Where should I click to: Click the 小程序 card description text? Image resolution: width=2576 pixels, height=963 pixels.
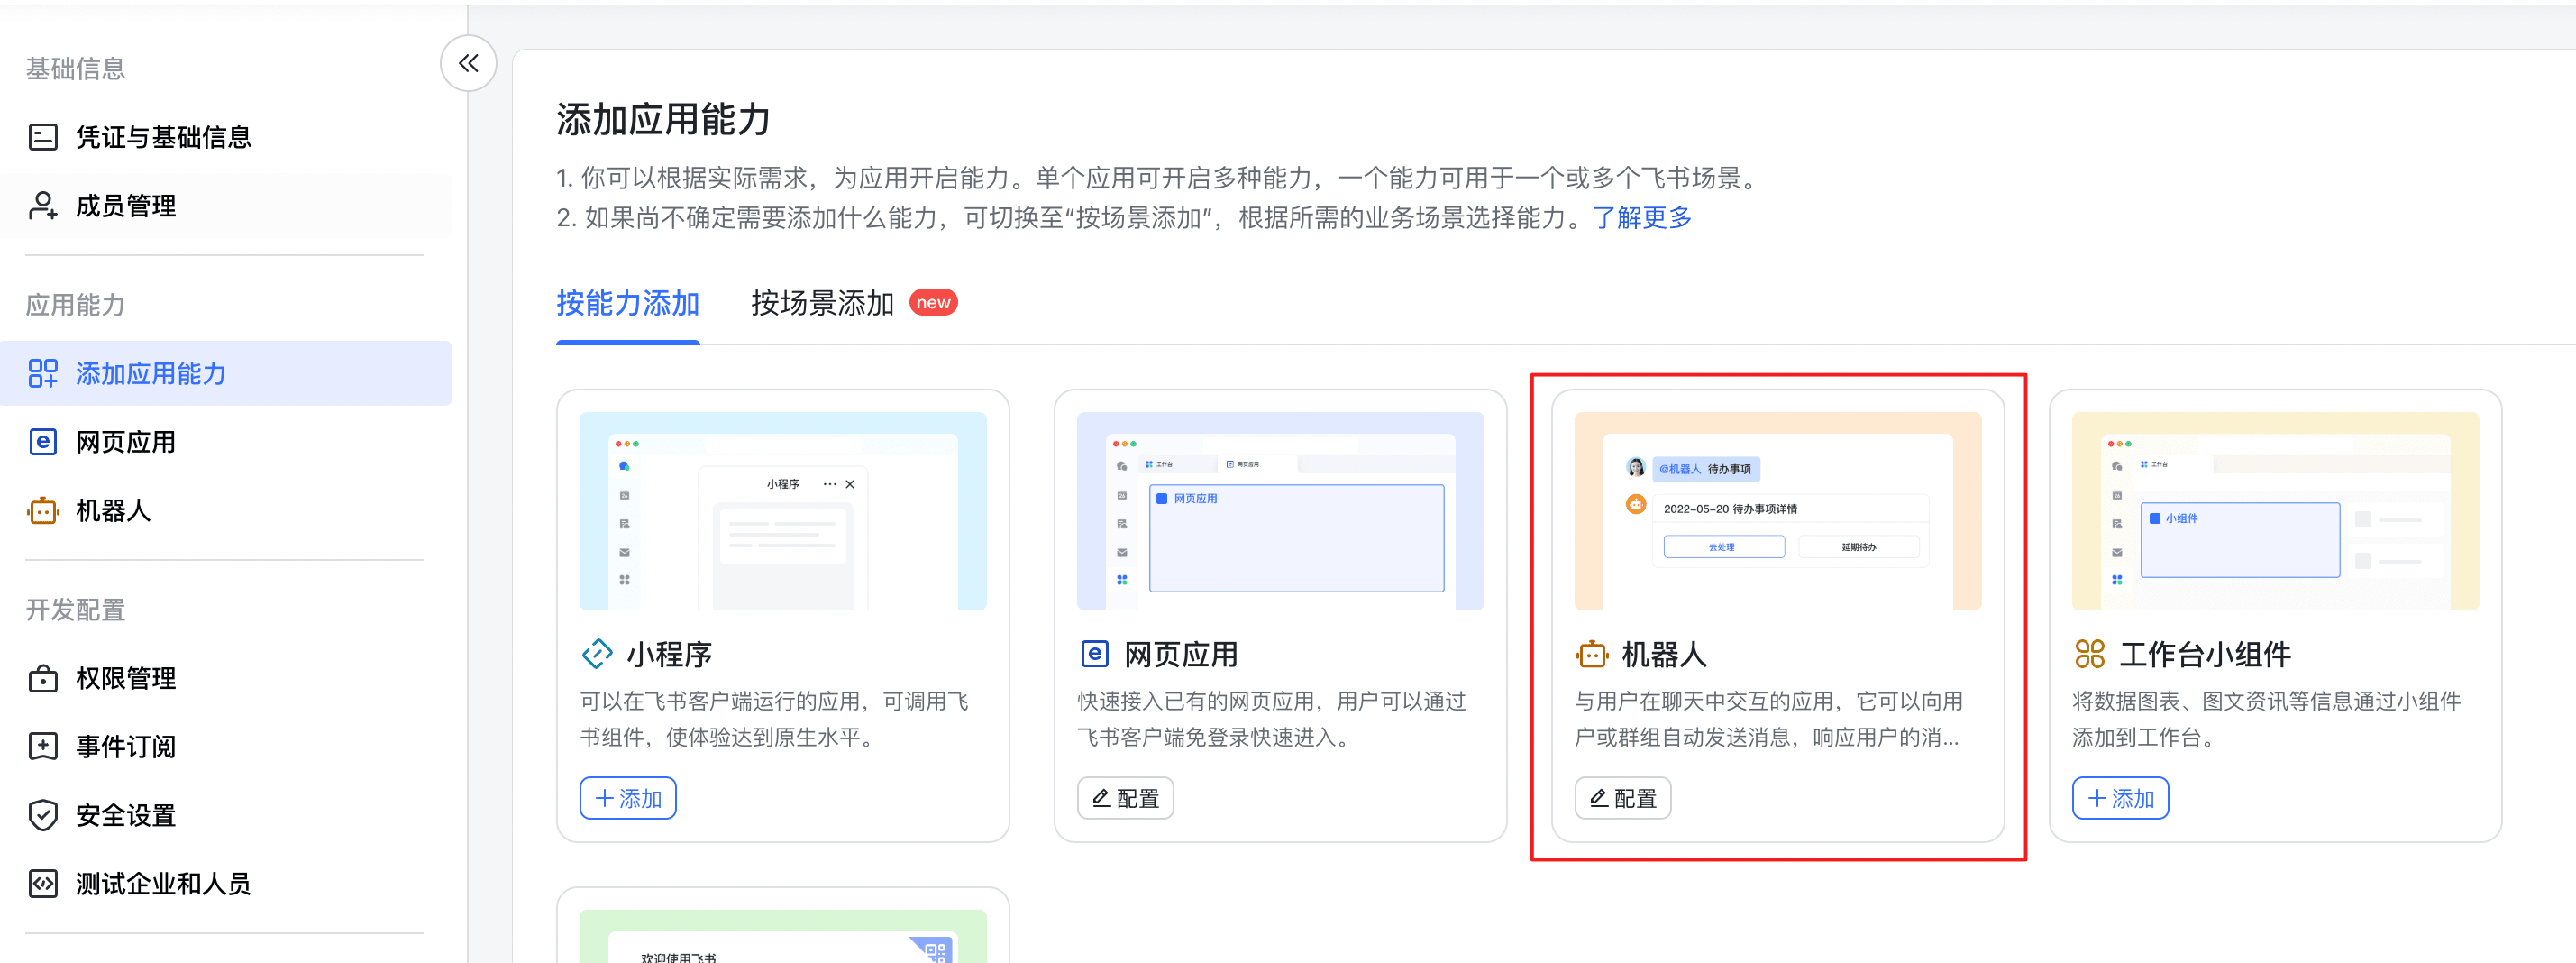coord(775,719)
